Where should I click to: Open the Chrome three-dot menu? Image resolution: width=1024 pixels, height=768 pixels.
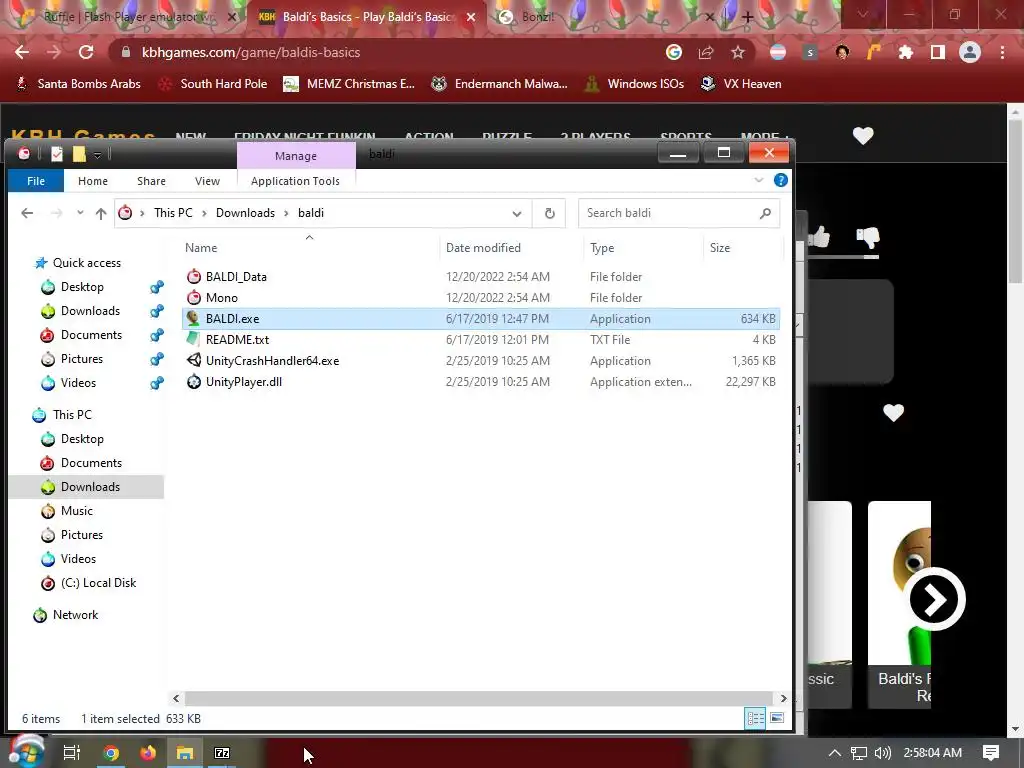pos(1002,52)
